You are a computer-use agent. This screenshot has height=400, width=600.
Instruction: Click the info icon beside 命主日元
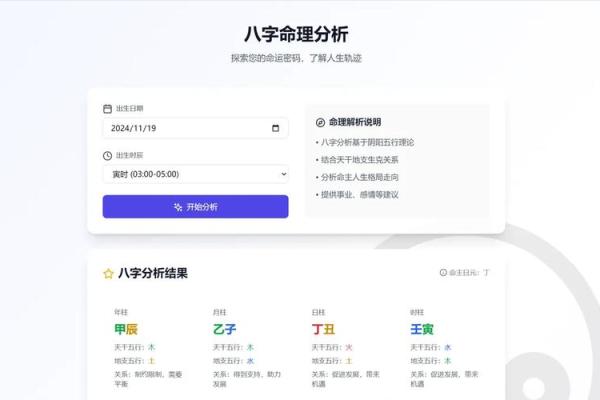pyautogui.click(x=443, y=273)
